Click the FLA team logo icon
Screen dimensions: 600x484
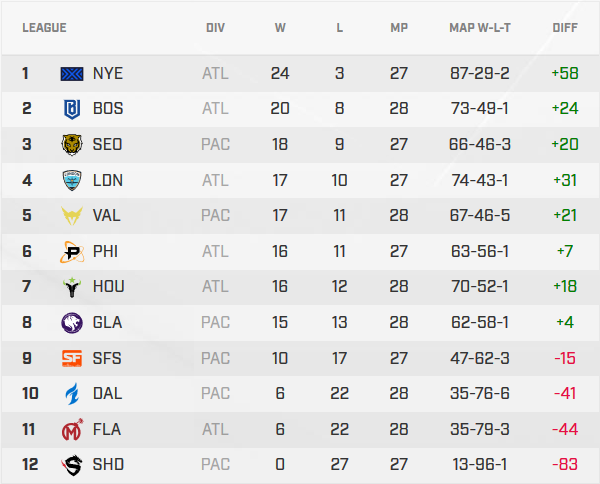tap(73, 429)
